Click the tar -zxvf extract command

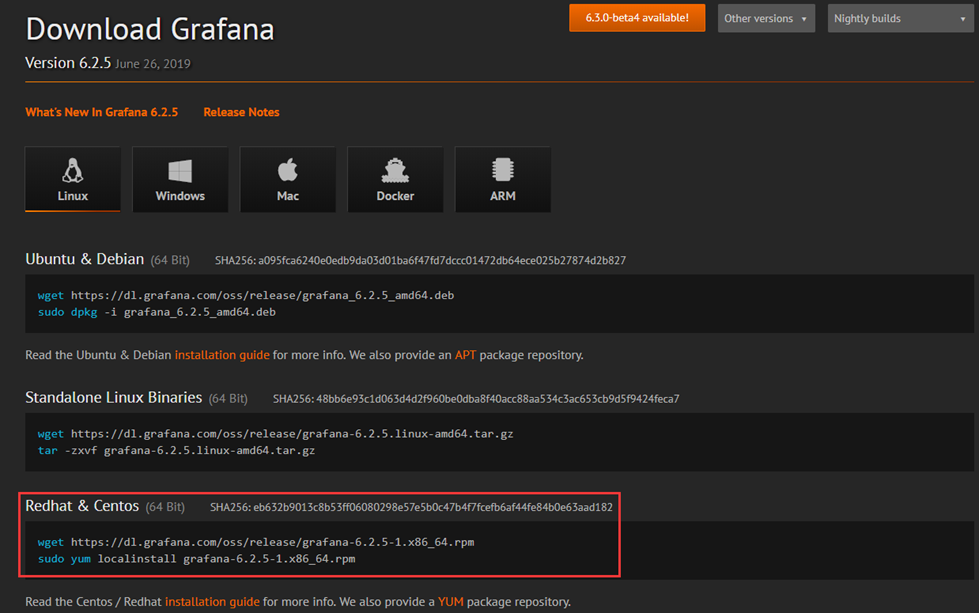[x=176, y=451]
